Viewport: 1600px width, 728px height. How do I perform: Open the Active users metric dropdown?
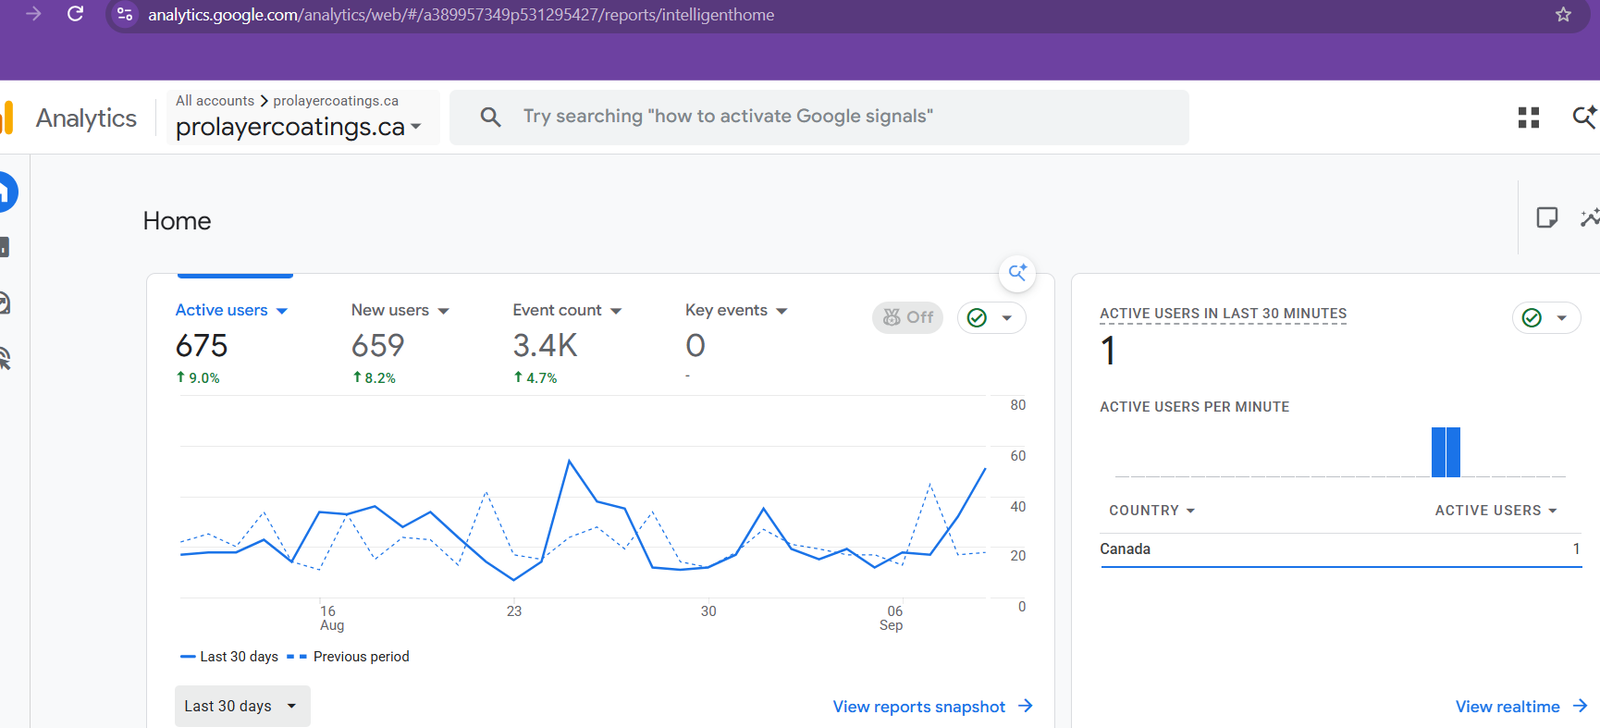tap(232, 310)
